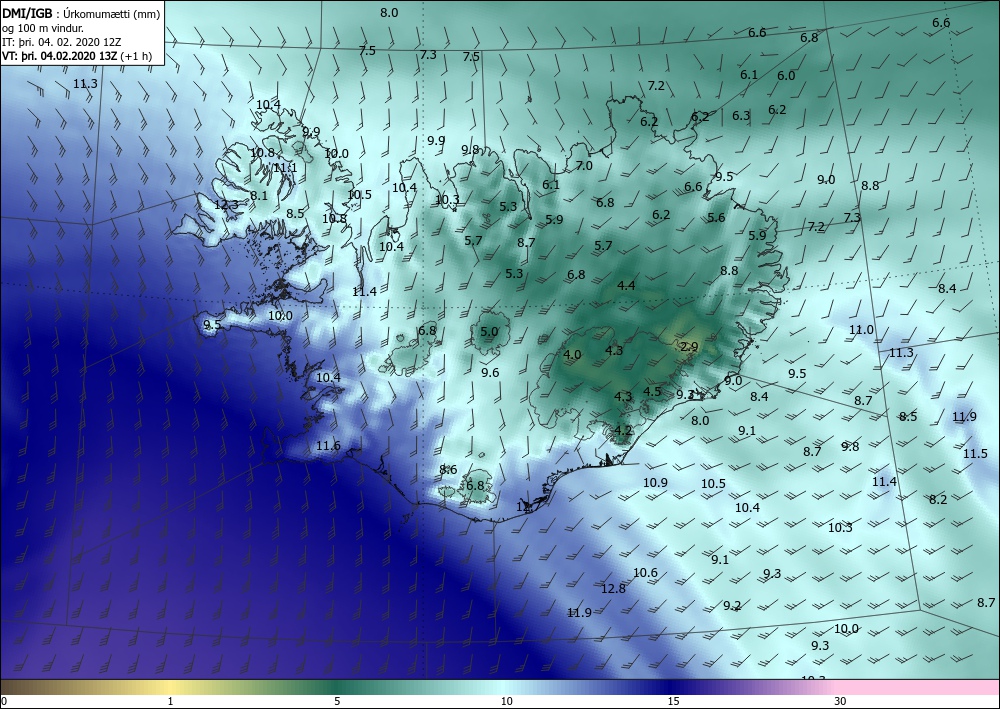Click the colour scale label 30
This screenshot has height=709, width=1000.
pos(841,701)
